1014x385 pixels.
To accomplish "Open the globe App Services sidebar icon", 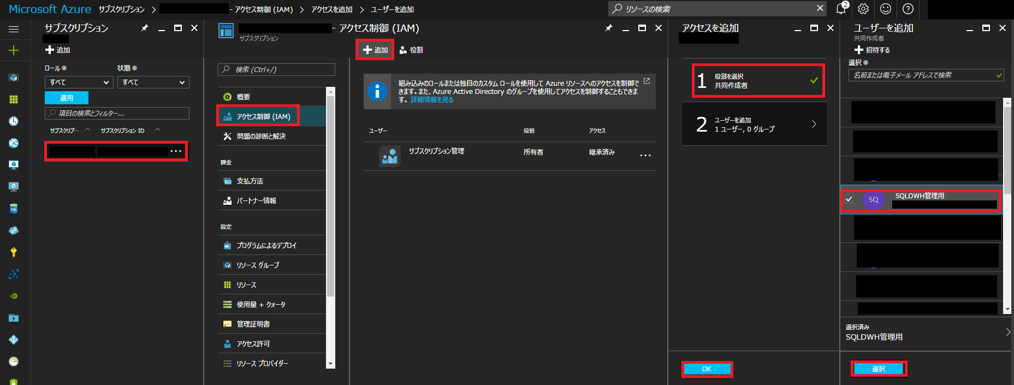I will (14, 143).
